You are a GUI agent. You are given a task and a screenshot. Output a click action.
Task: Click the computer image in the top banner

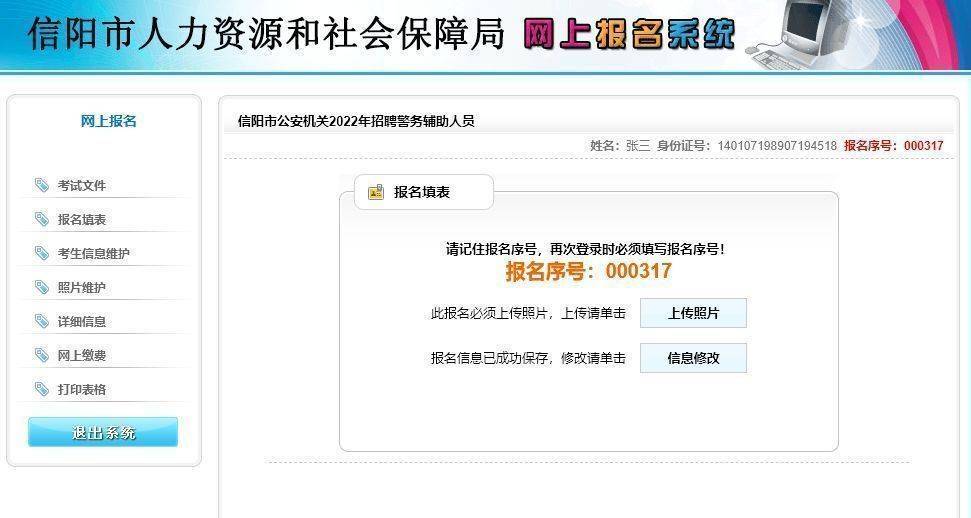pos(815,32)
